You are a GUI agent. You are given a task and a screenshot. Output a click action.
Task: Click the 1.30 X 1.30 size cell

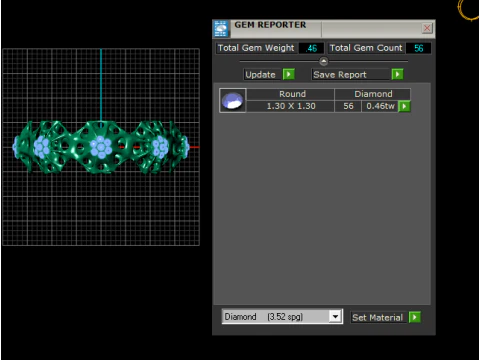tap(291, 106)
